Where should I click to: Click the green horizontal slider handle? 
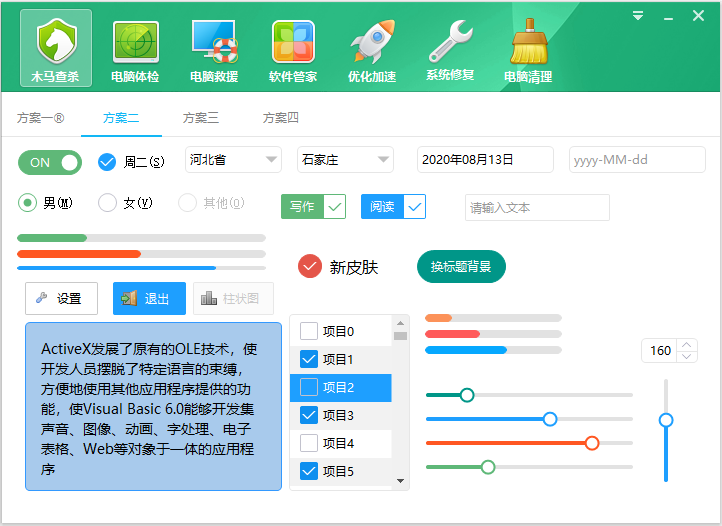click(488, 467)
